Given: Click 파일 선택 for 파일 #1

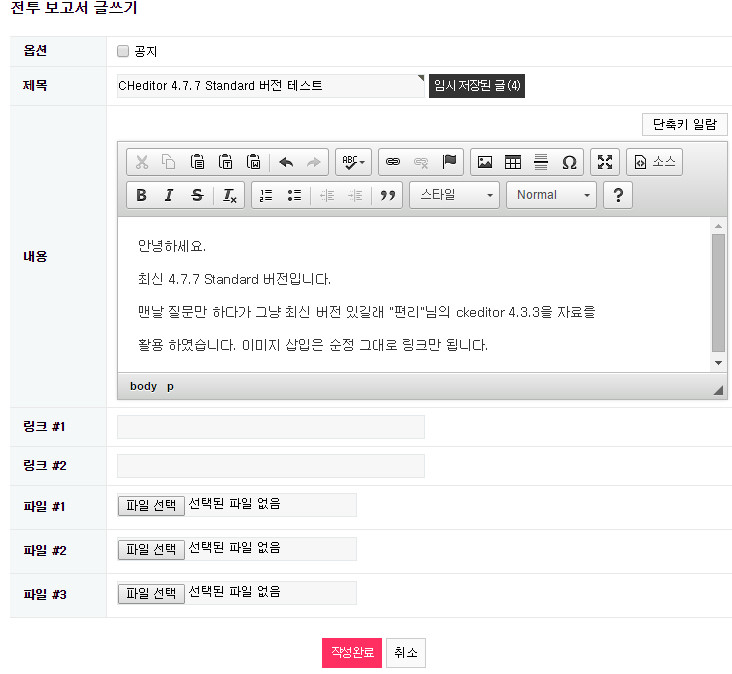Looking at the screenshot, I should click(x=151, y=505).
